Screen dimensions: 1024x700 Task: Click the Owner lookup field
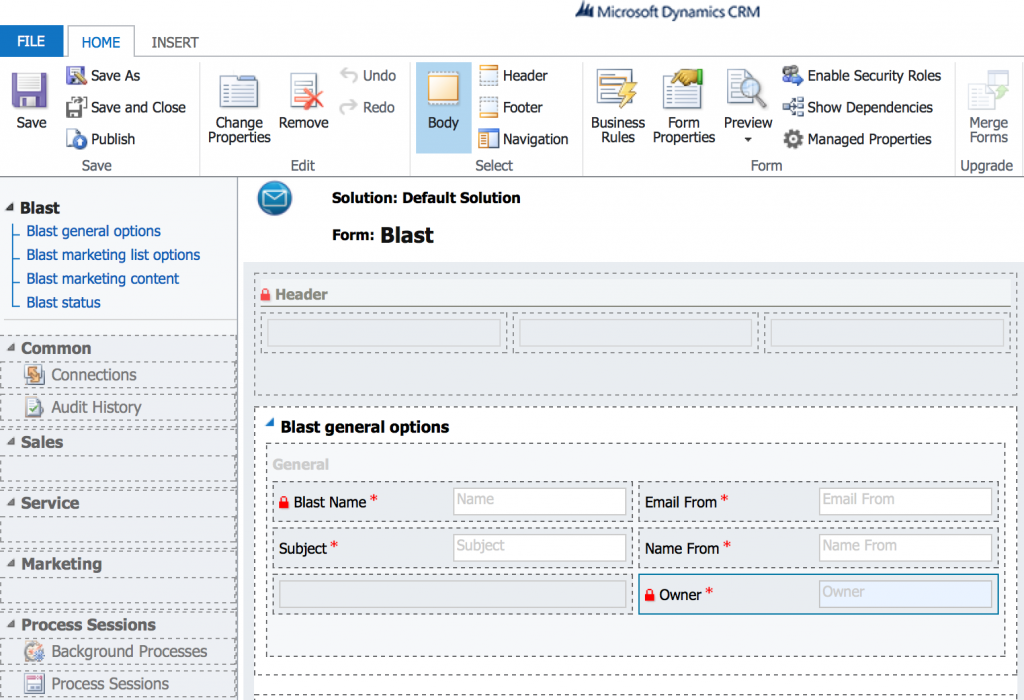pos(905,594)
